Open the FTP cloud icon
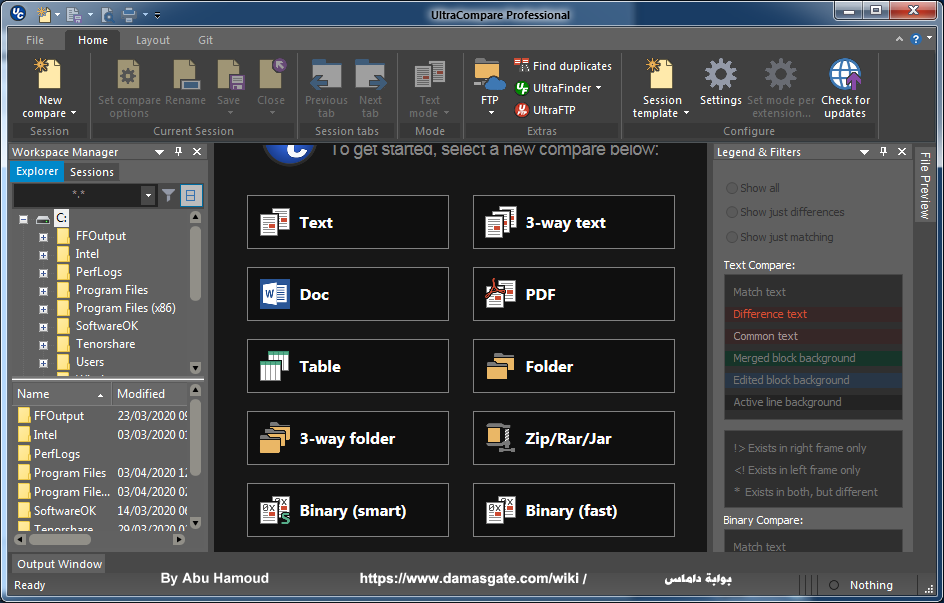944x603 pixels. coord(489,74)
